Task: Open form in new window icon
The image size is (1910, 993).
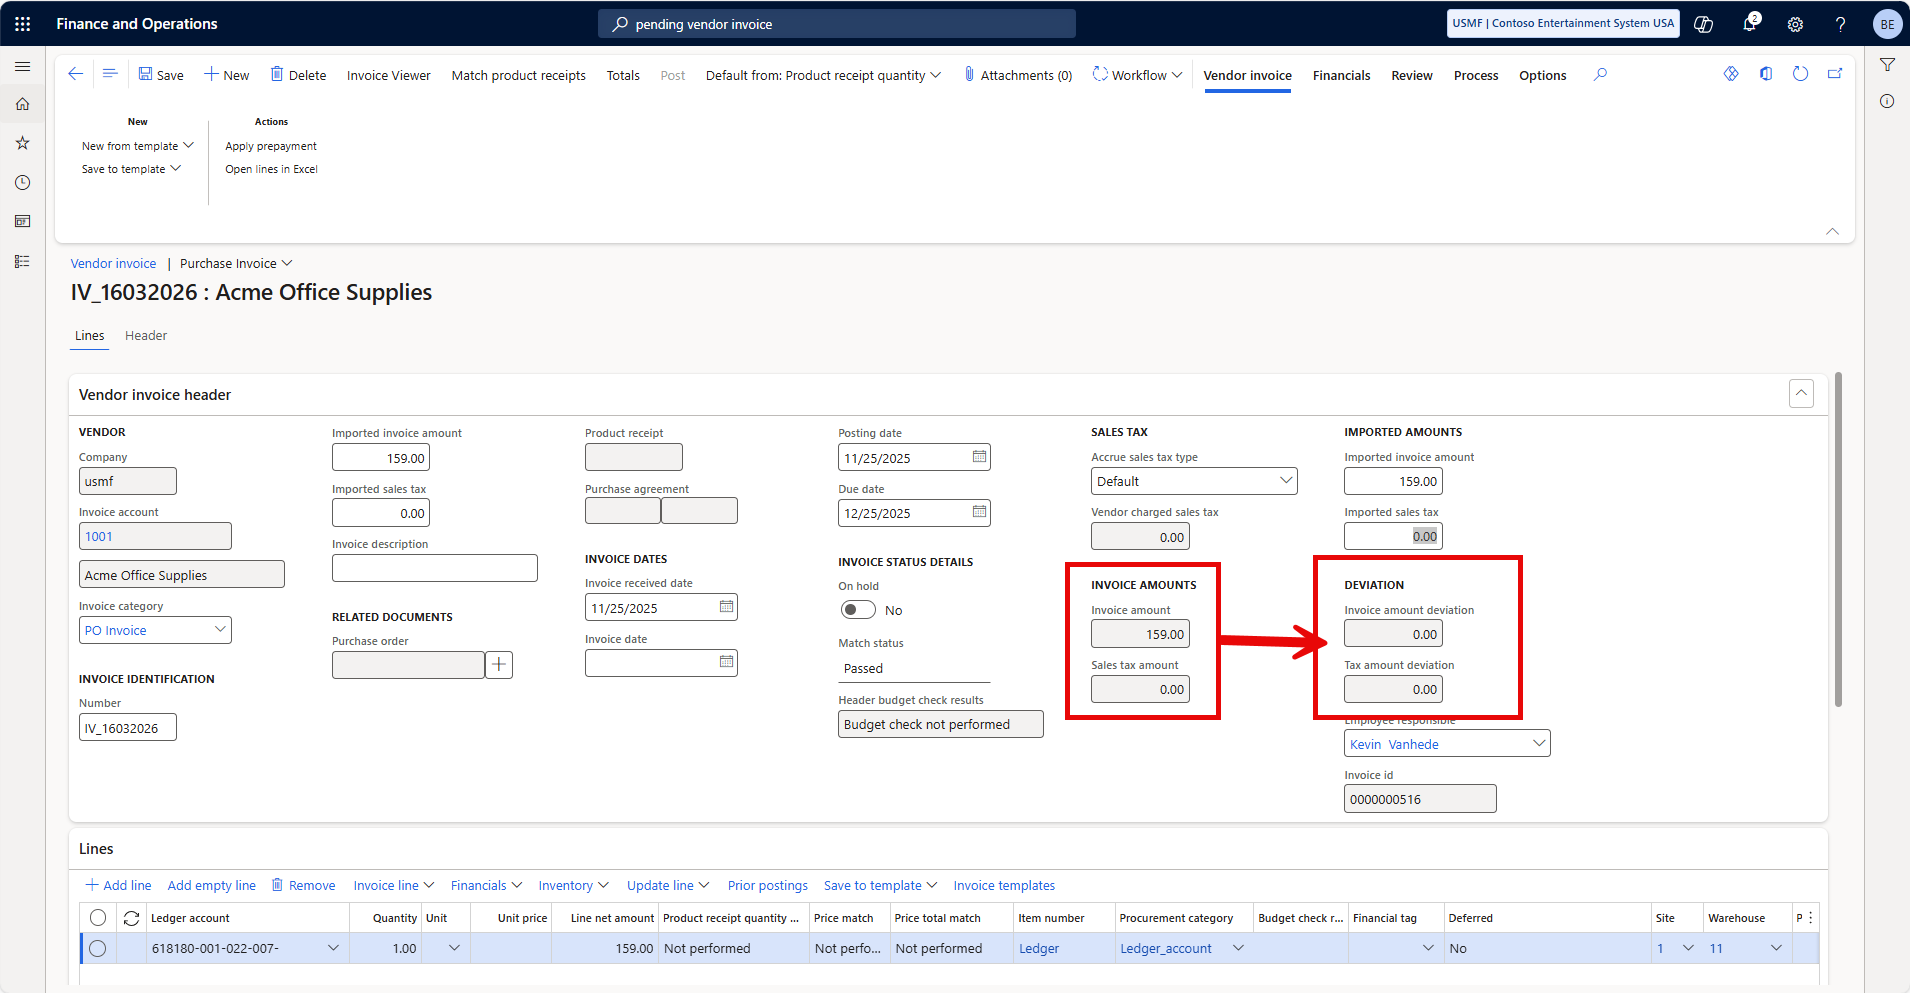Action: [1835, 74]
